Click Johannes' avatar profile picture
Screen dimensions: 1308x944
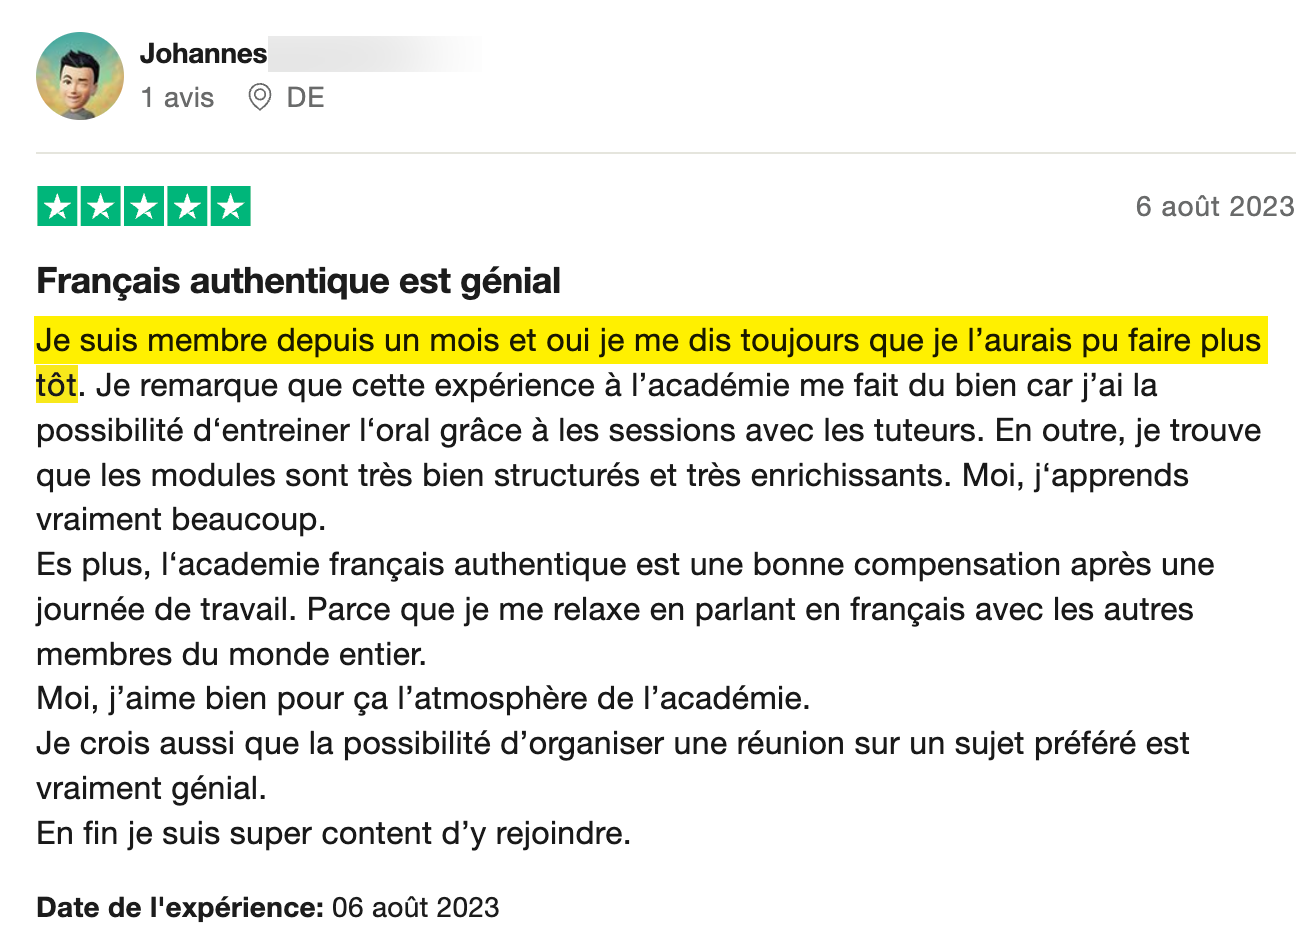(80, 76)
